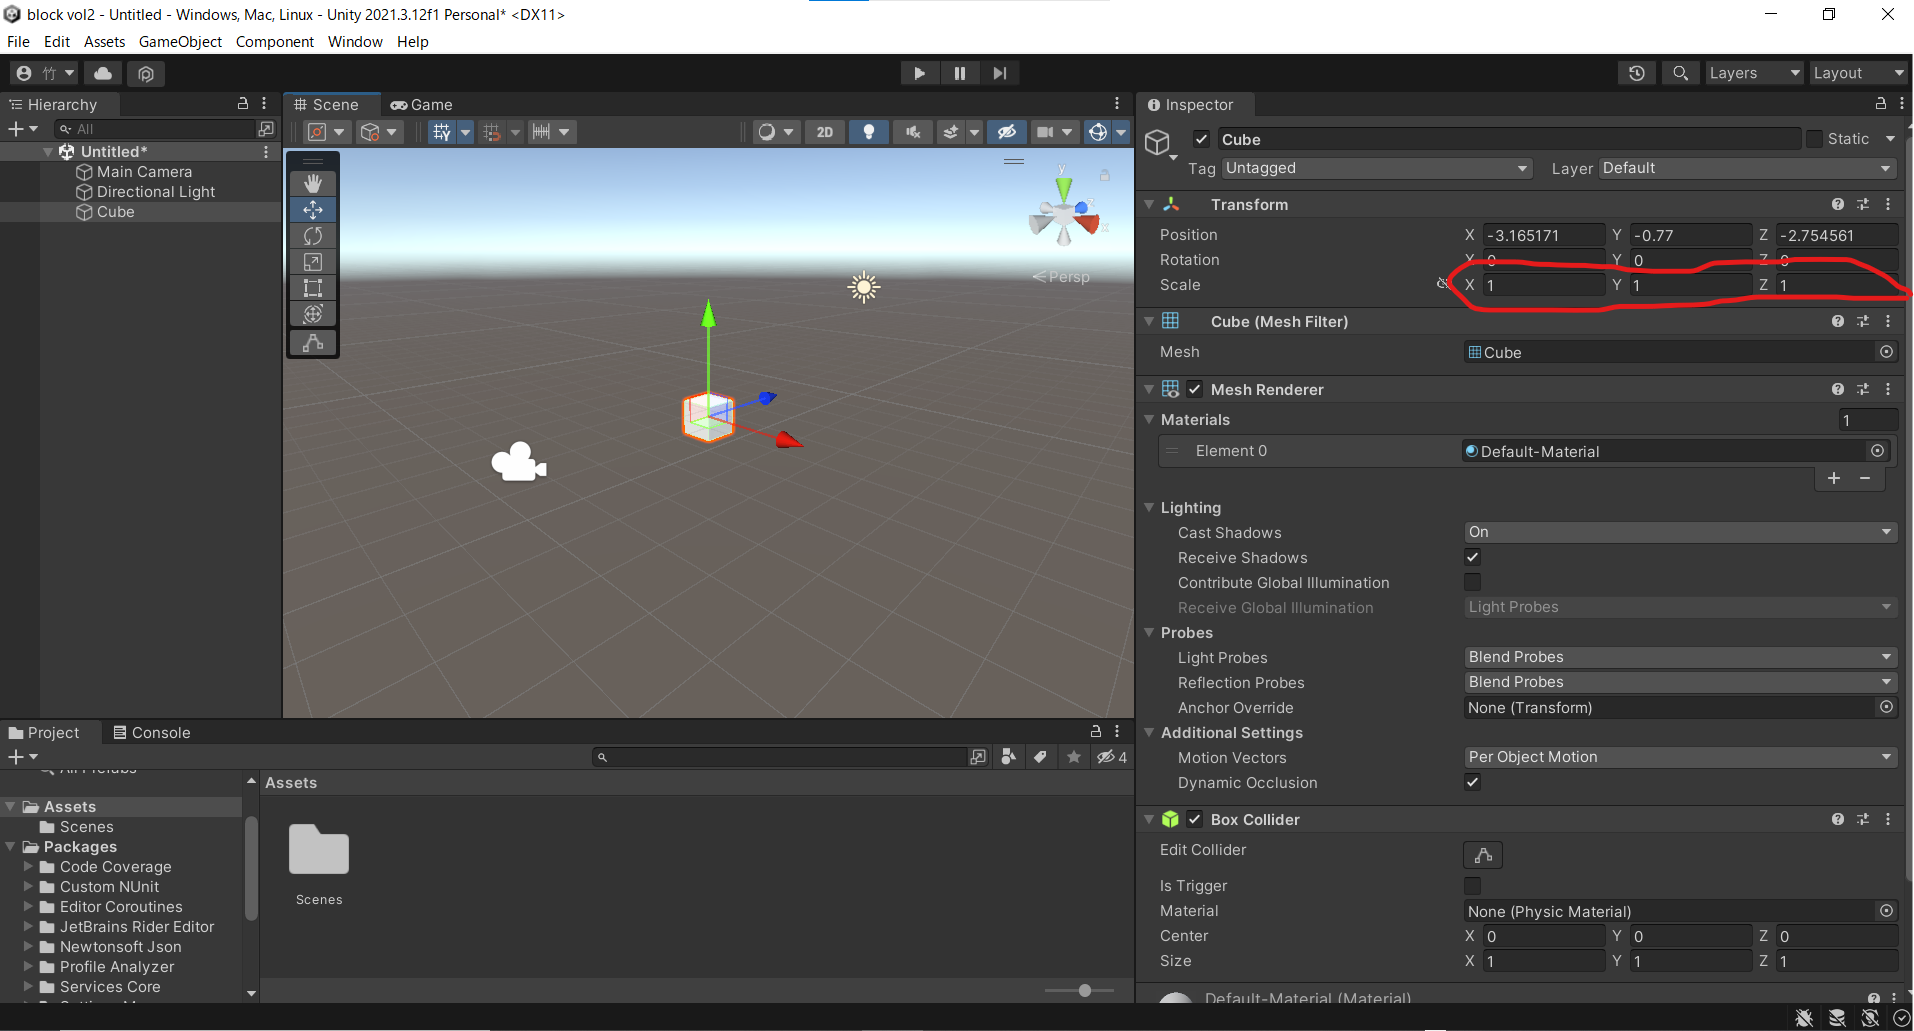Click the Mesh object picker circle
Viewport: 1914px width, 1031px height.
[1886, 352]
